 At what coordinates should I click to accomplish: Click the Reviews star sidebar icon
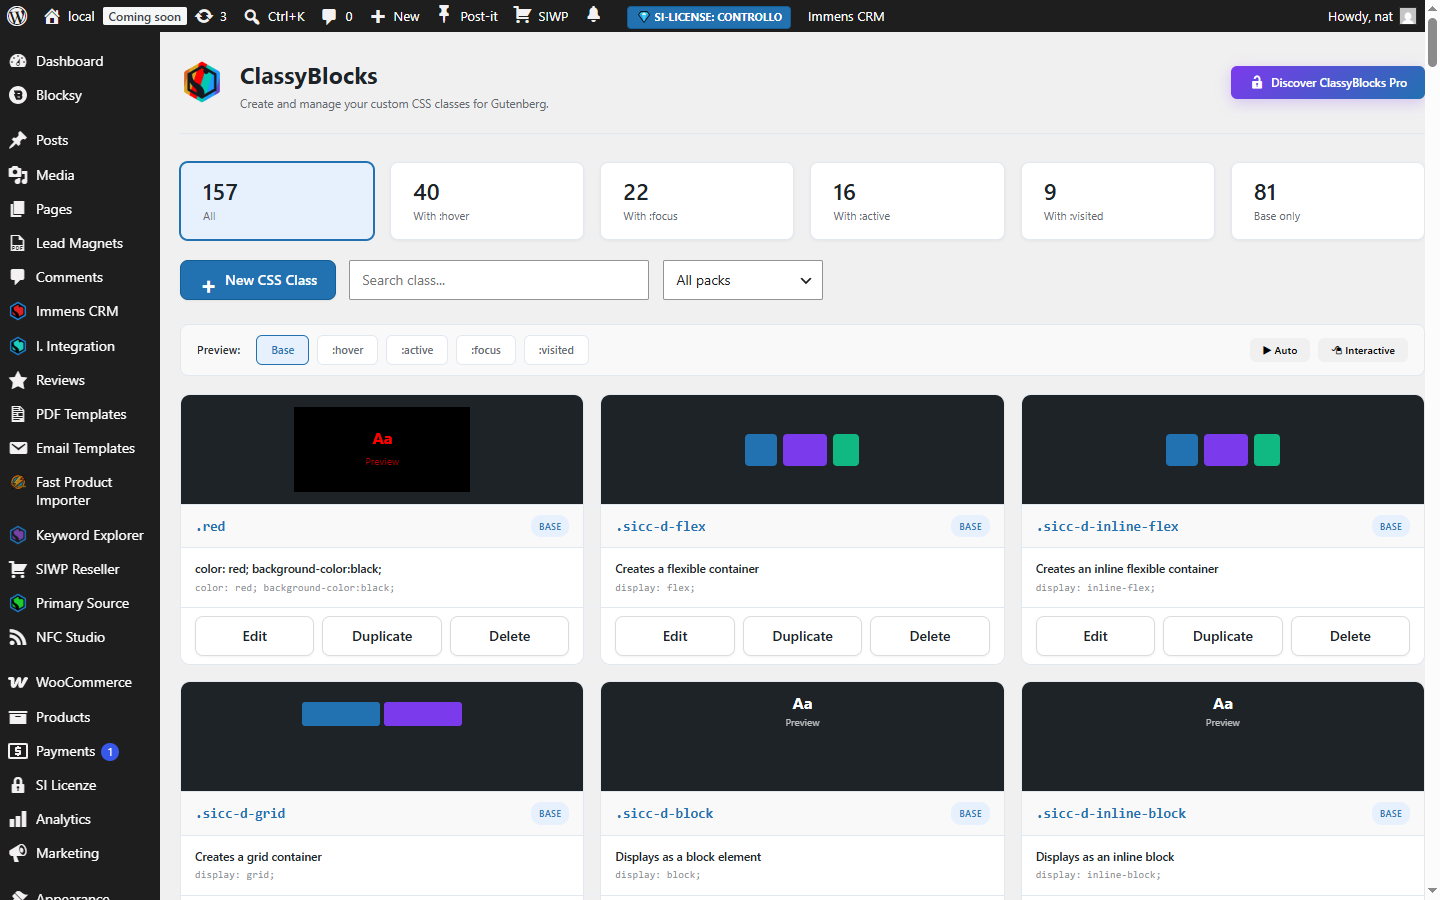(x=18, y=380)
